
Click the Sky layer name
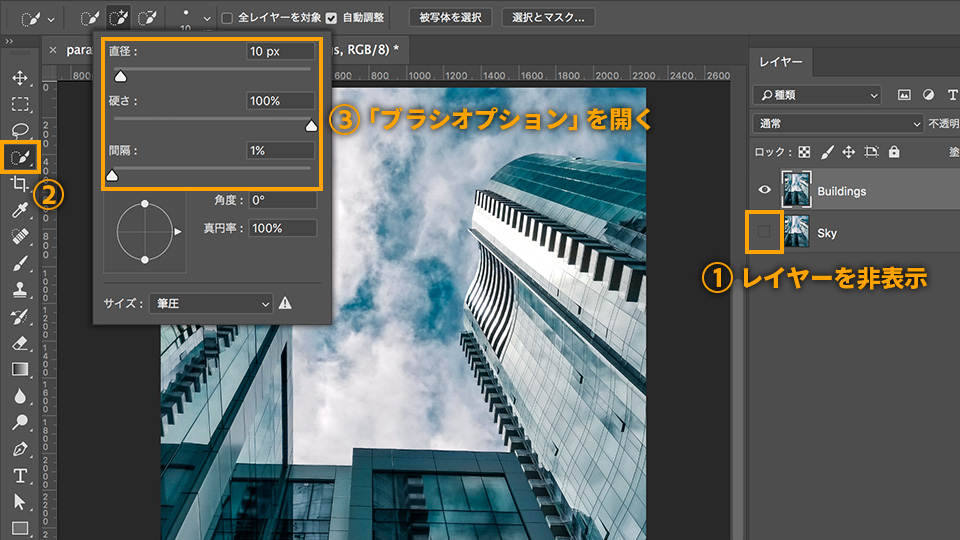[x=827, y=233]
